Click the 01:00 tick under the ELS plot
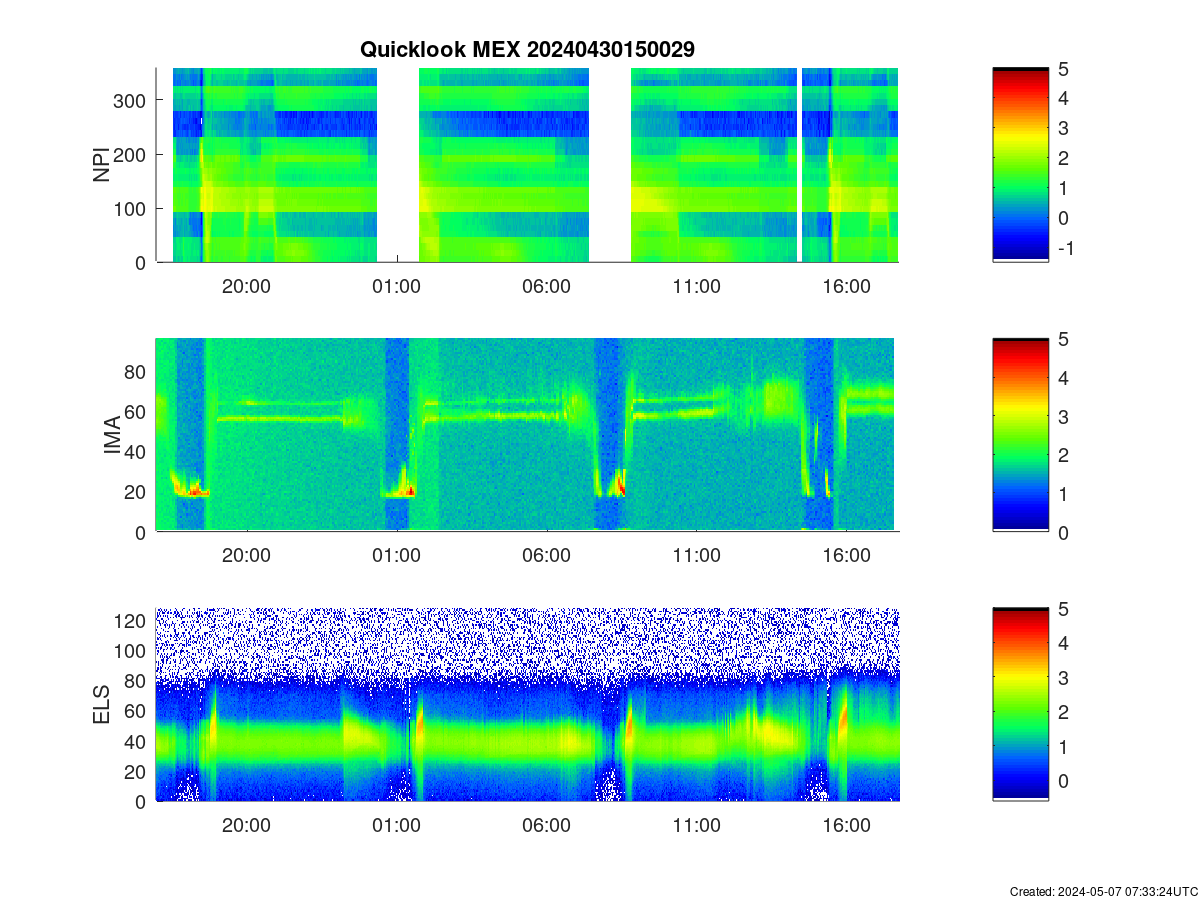Viewport: 1200px width, 900px height. [x=396, y=826]
